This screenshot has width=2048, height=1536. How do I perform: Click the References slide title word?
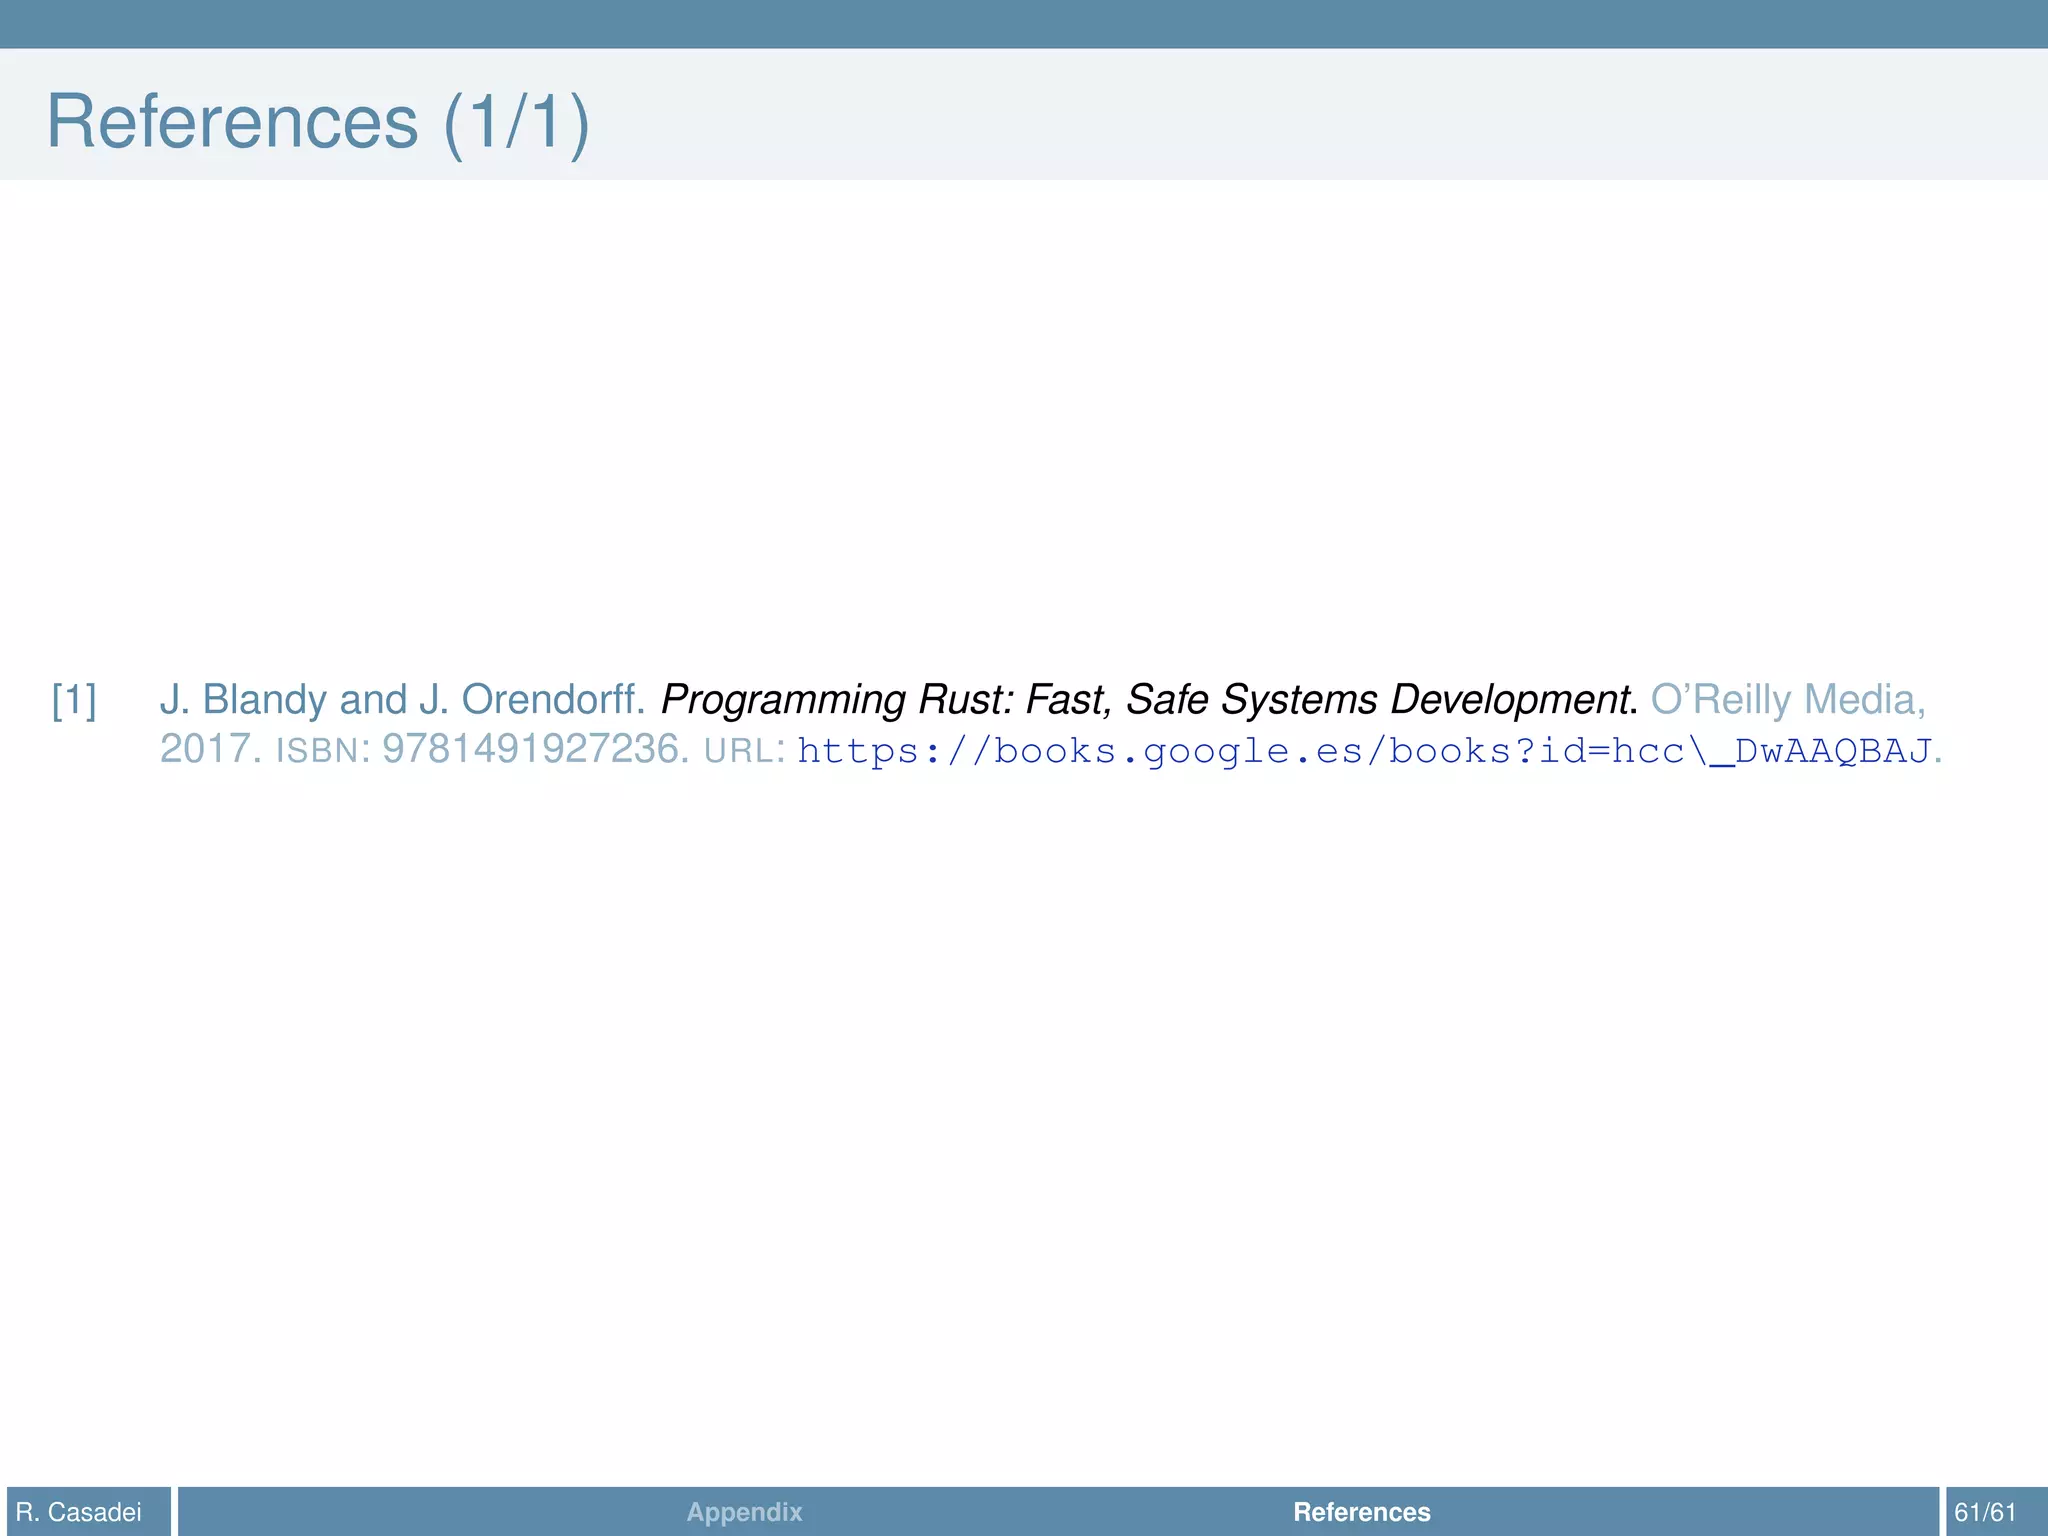tap(232, 122)
